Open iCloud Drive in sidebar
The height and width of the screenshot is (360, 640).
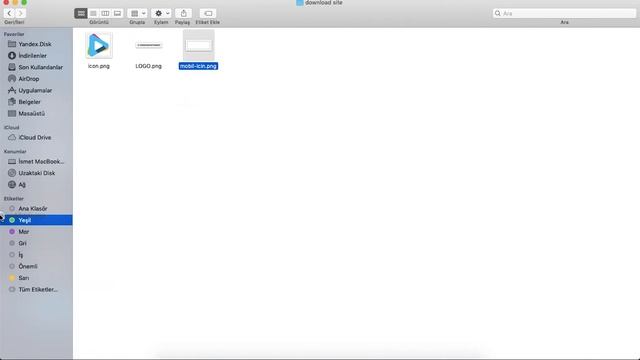click(36, 138)
